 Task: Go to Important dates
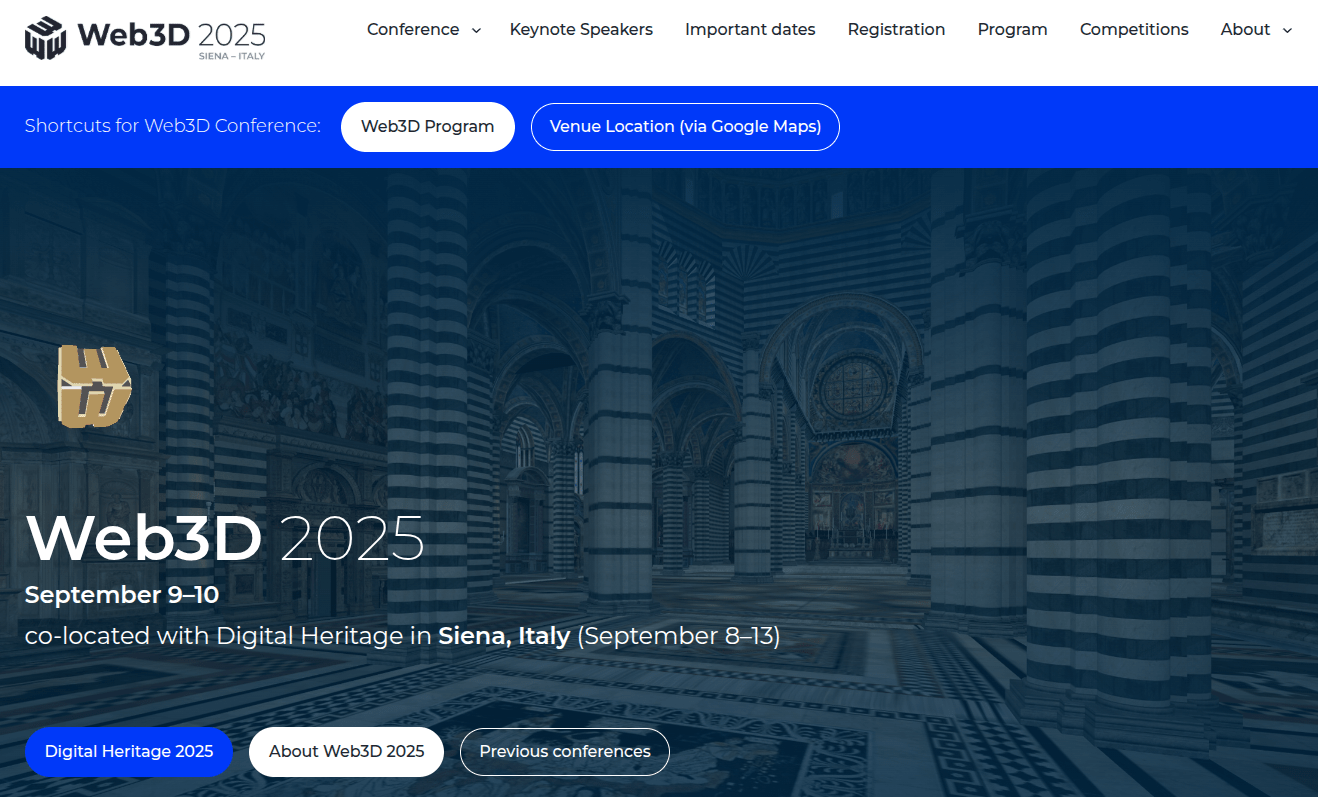750,30
